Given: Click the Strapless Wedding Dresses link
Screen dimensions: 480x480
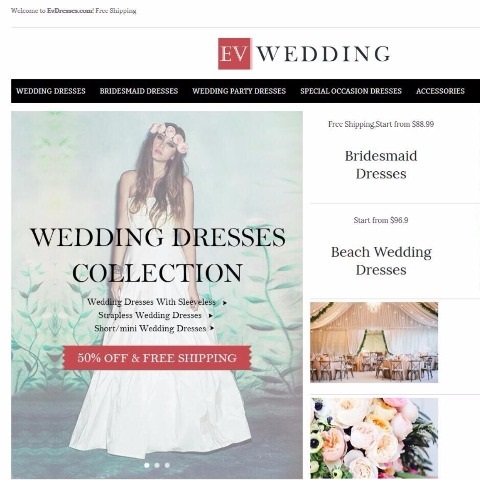Looking at the screenshot, I should pos(150,315).
